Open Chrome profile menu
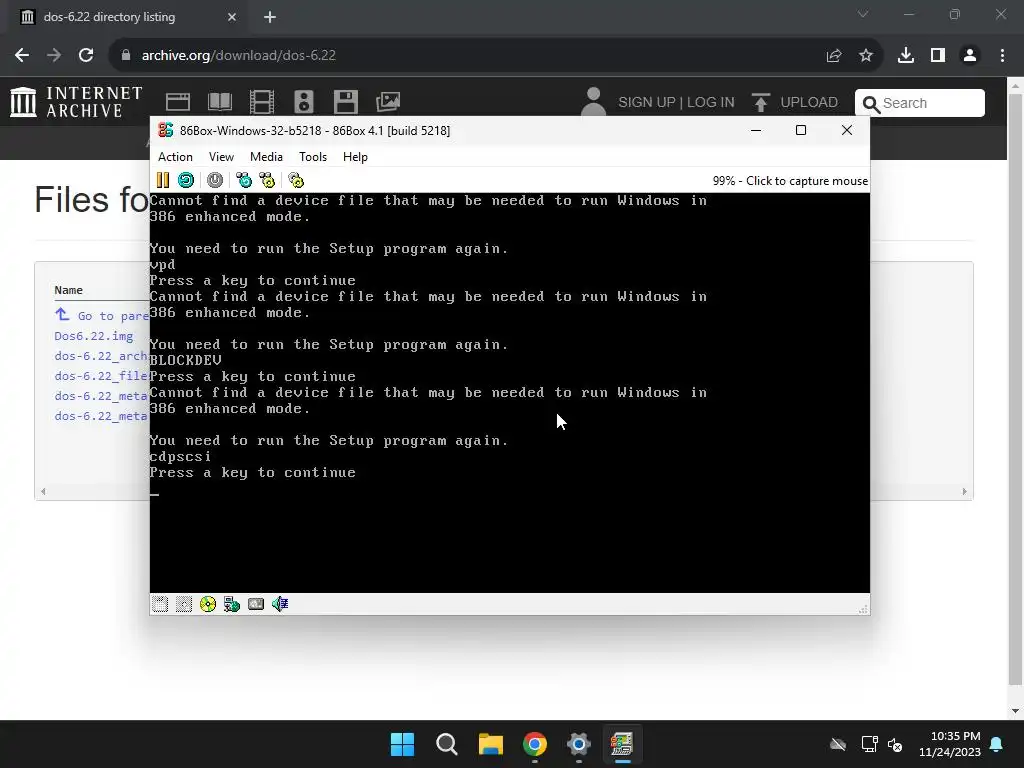Image resolution: width=1024 pixels, height=768 pixels. [x=970, y=56]
